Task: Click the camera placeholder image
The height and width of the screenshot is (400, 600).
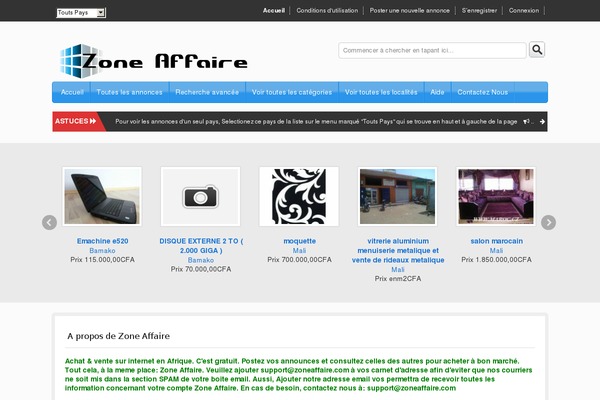Action: pyautogui.click(x=201, y=196)
